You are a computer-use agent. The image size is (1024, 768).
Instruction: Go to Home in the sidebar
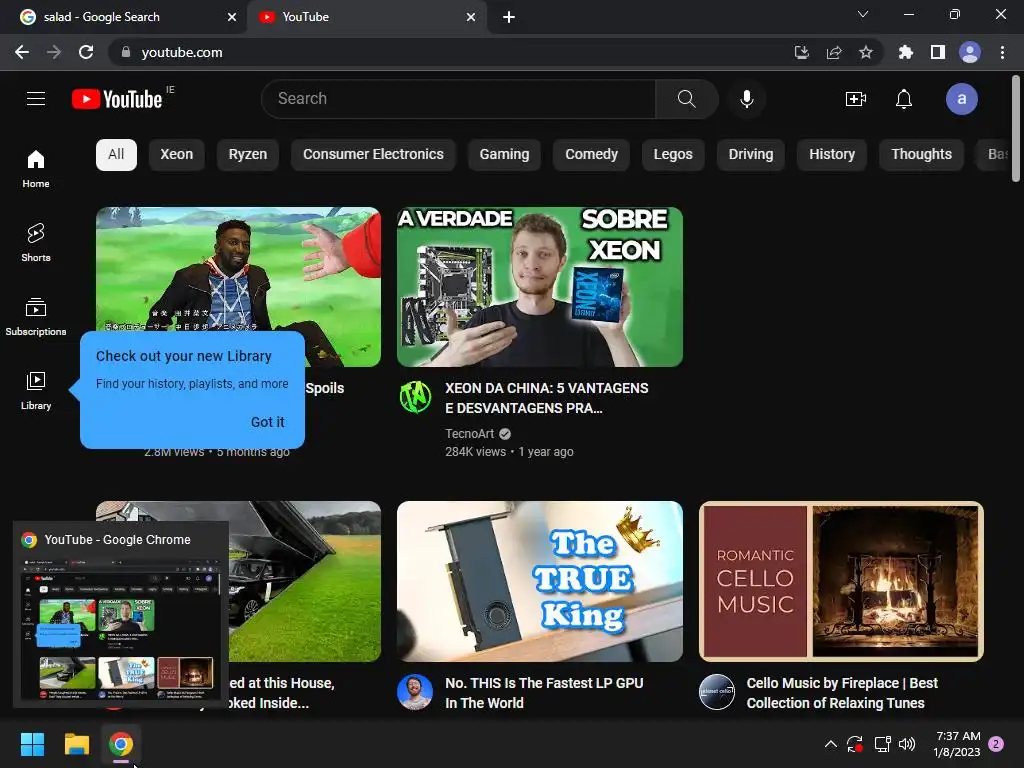(x=36, y=168)
